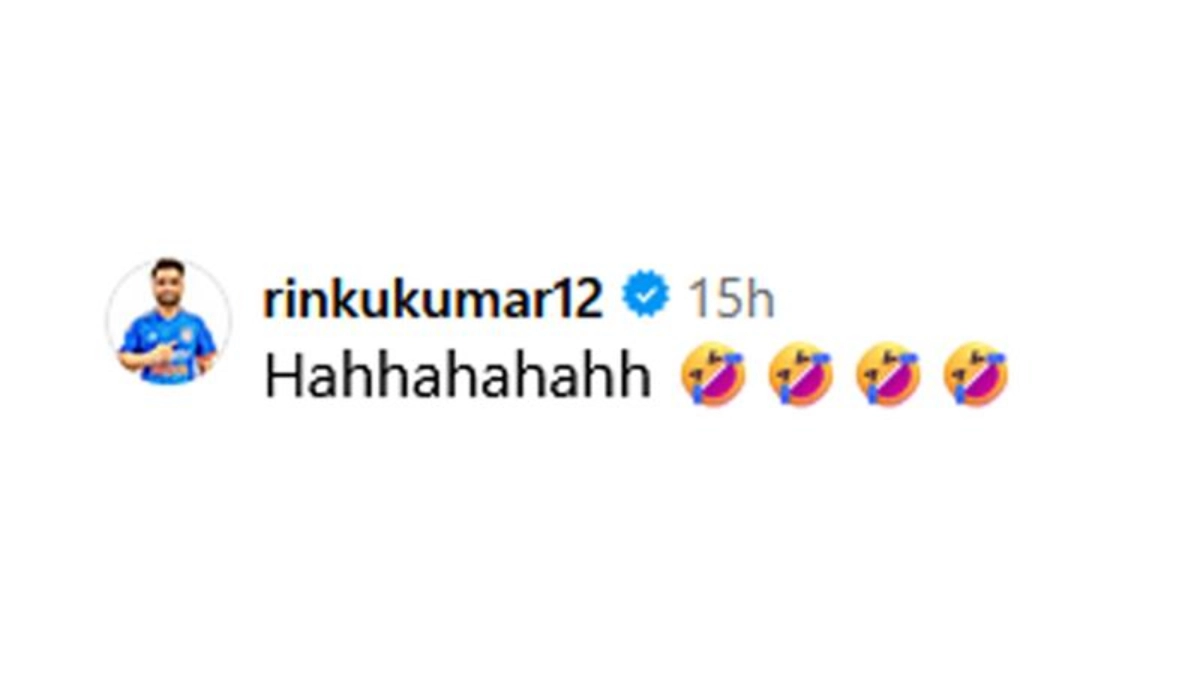The width and height of the screenshot is (1200, 675).
Task: Click the word Hahhahahahh in the comment
Action: click(458, 378)
